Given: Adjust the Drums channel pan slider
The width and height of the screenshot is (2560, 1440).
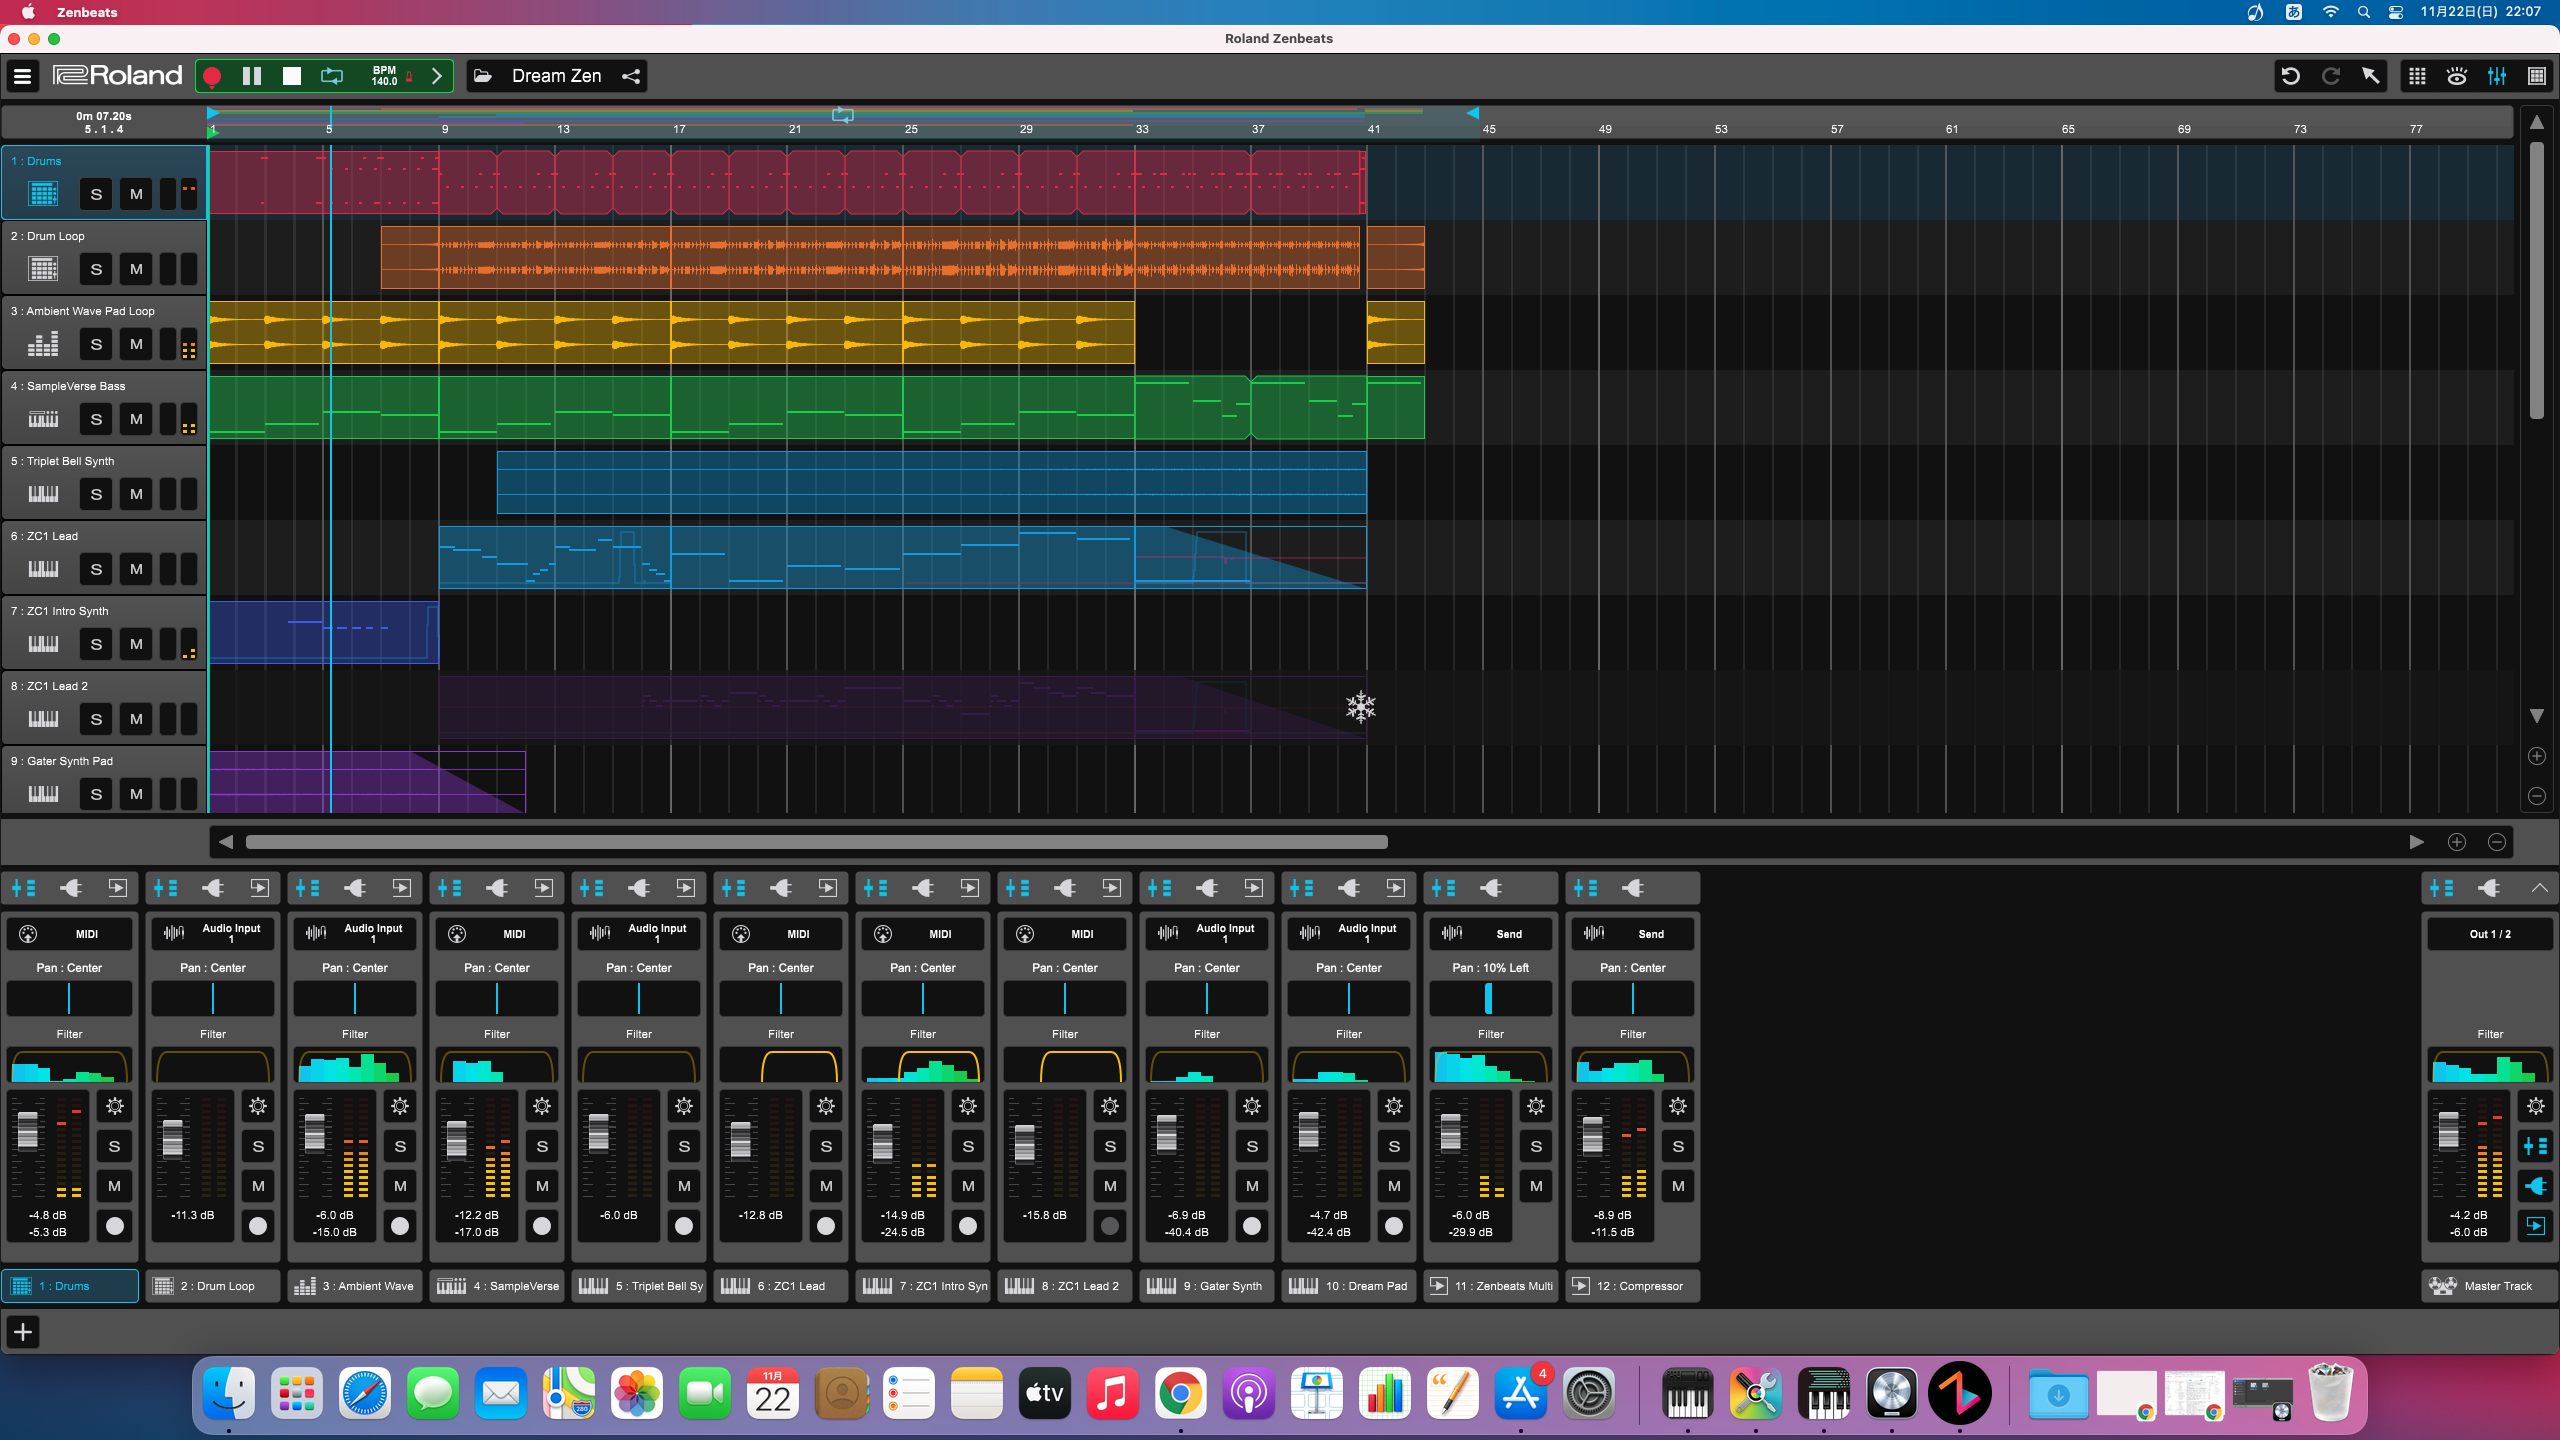Looking at the screenshot, I should pos(70,998).
